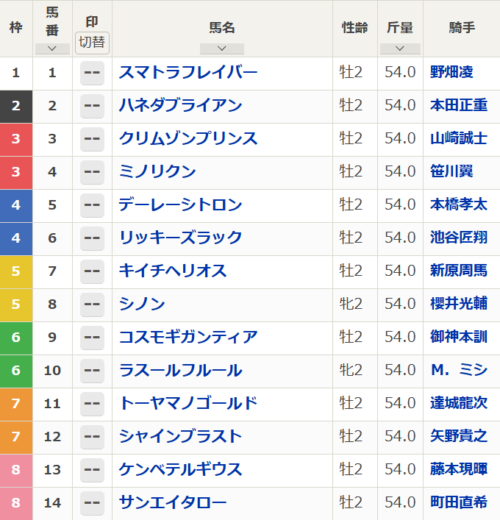500x520 pixels.
Task: Expand the 馬名 sort dropdown arrow
Action: click(222, 49)
